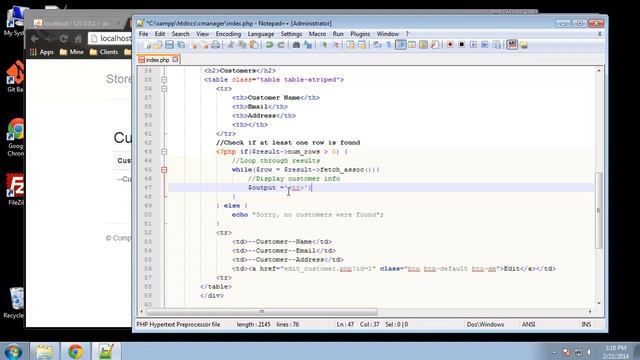Image resolution: width=640 pixels, height=360 pixels.
Task: Click the localhost address bar in Chrome
Action: pyautogui.click(x=110, y=38)
